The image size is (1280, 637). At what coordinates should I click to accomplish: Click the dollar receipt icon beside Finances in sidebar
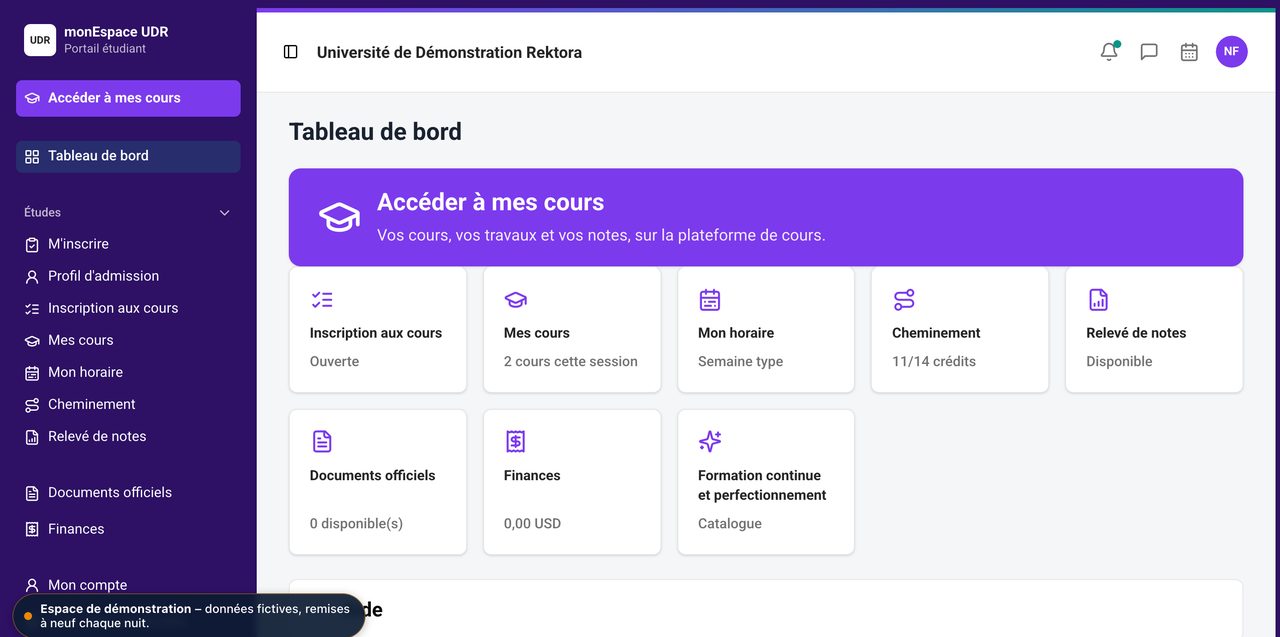[32, 529]
